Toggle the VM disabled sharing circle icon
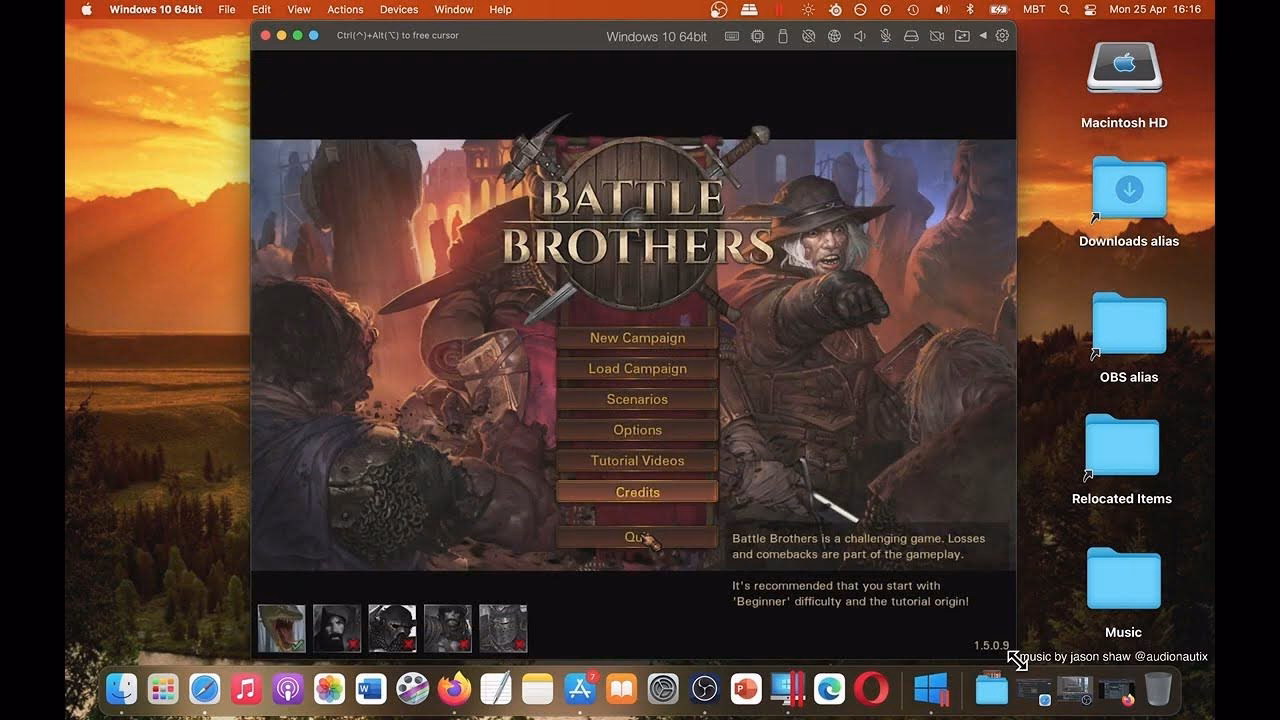The image size is (1280, 720). [x=808, y=36]
